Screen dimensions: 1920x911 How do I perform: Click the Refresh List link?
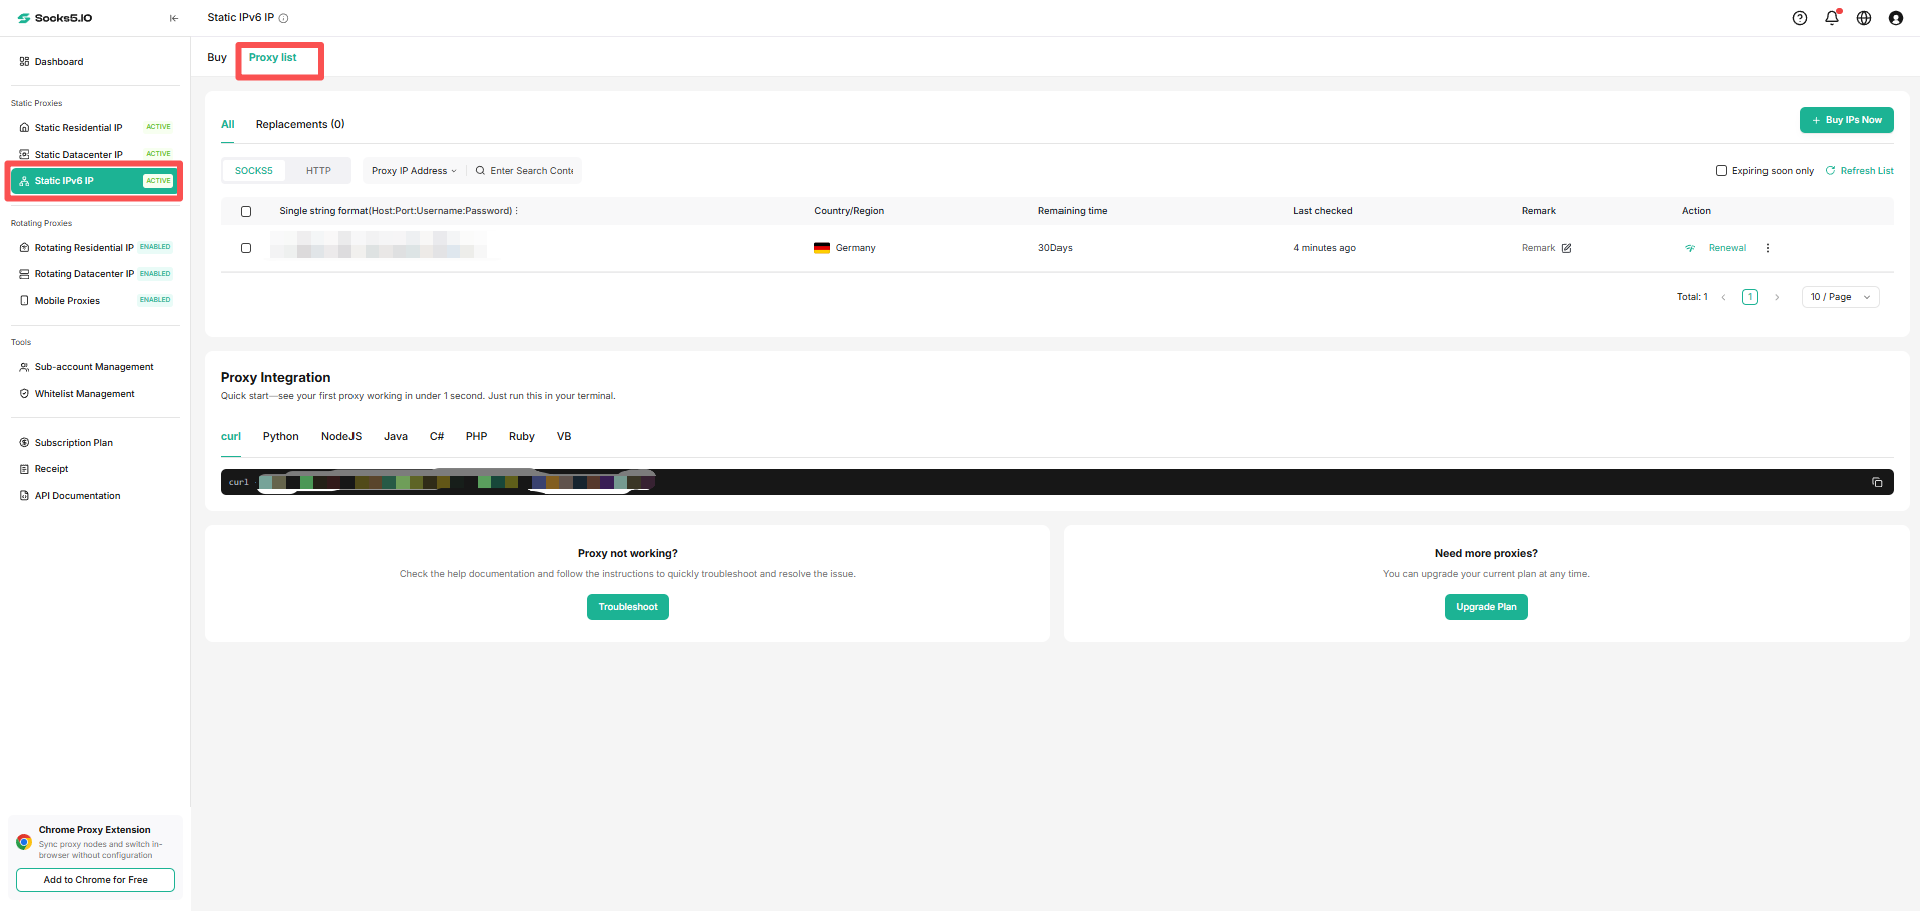click(1860, 171)
